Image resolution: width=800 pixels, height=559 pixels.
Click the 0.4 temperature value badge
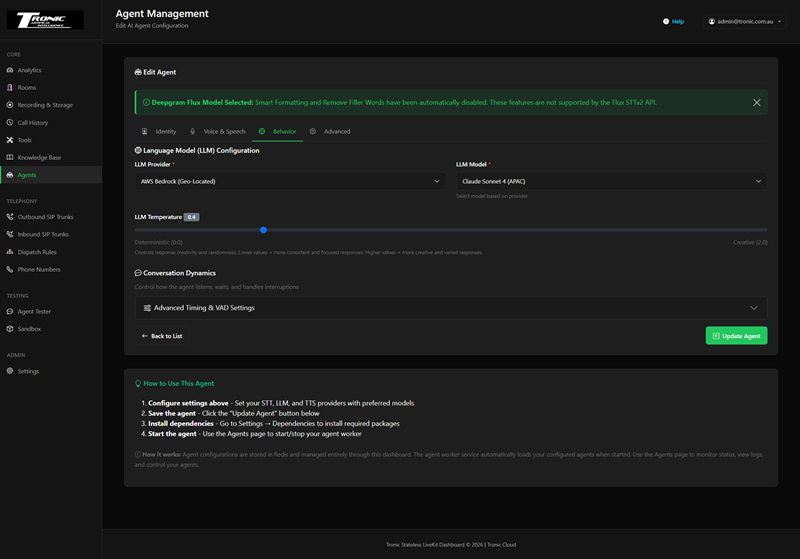[191, 217]
